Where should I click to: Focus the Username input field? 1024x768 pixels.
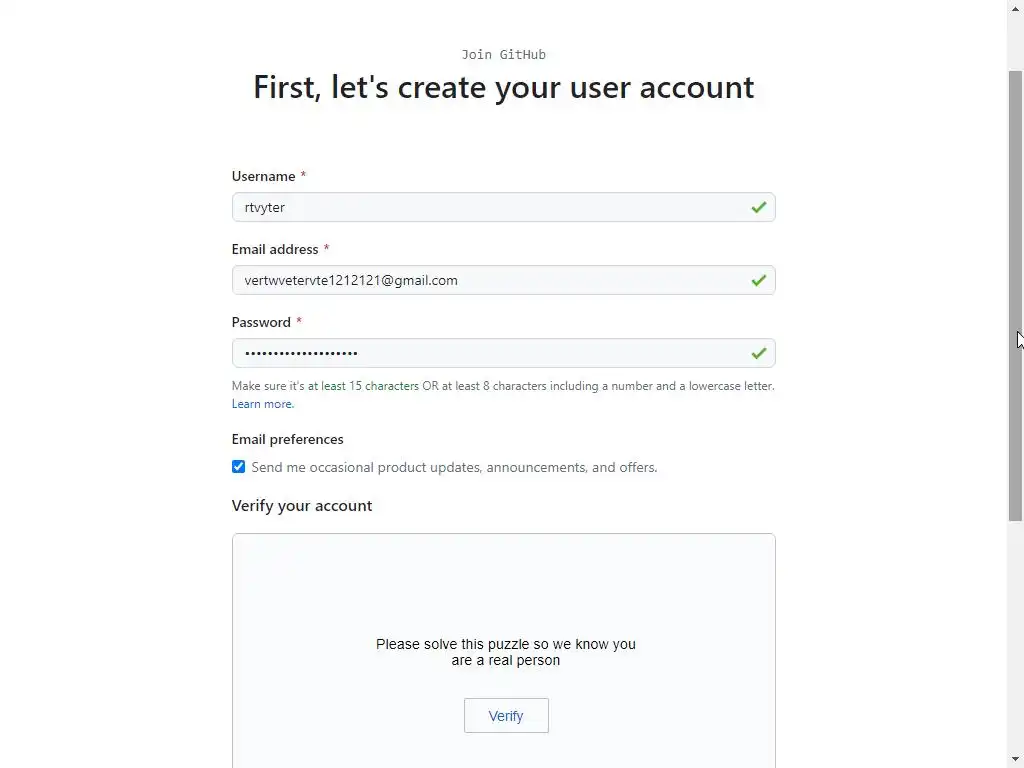490,207
